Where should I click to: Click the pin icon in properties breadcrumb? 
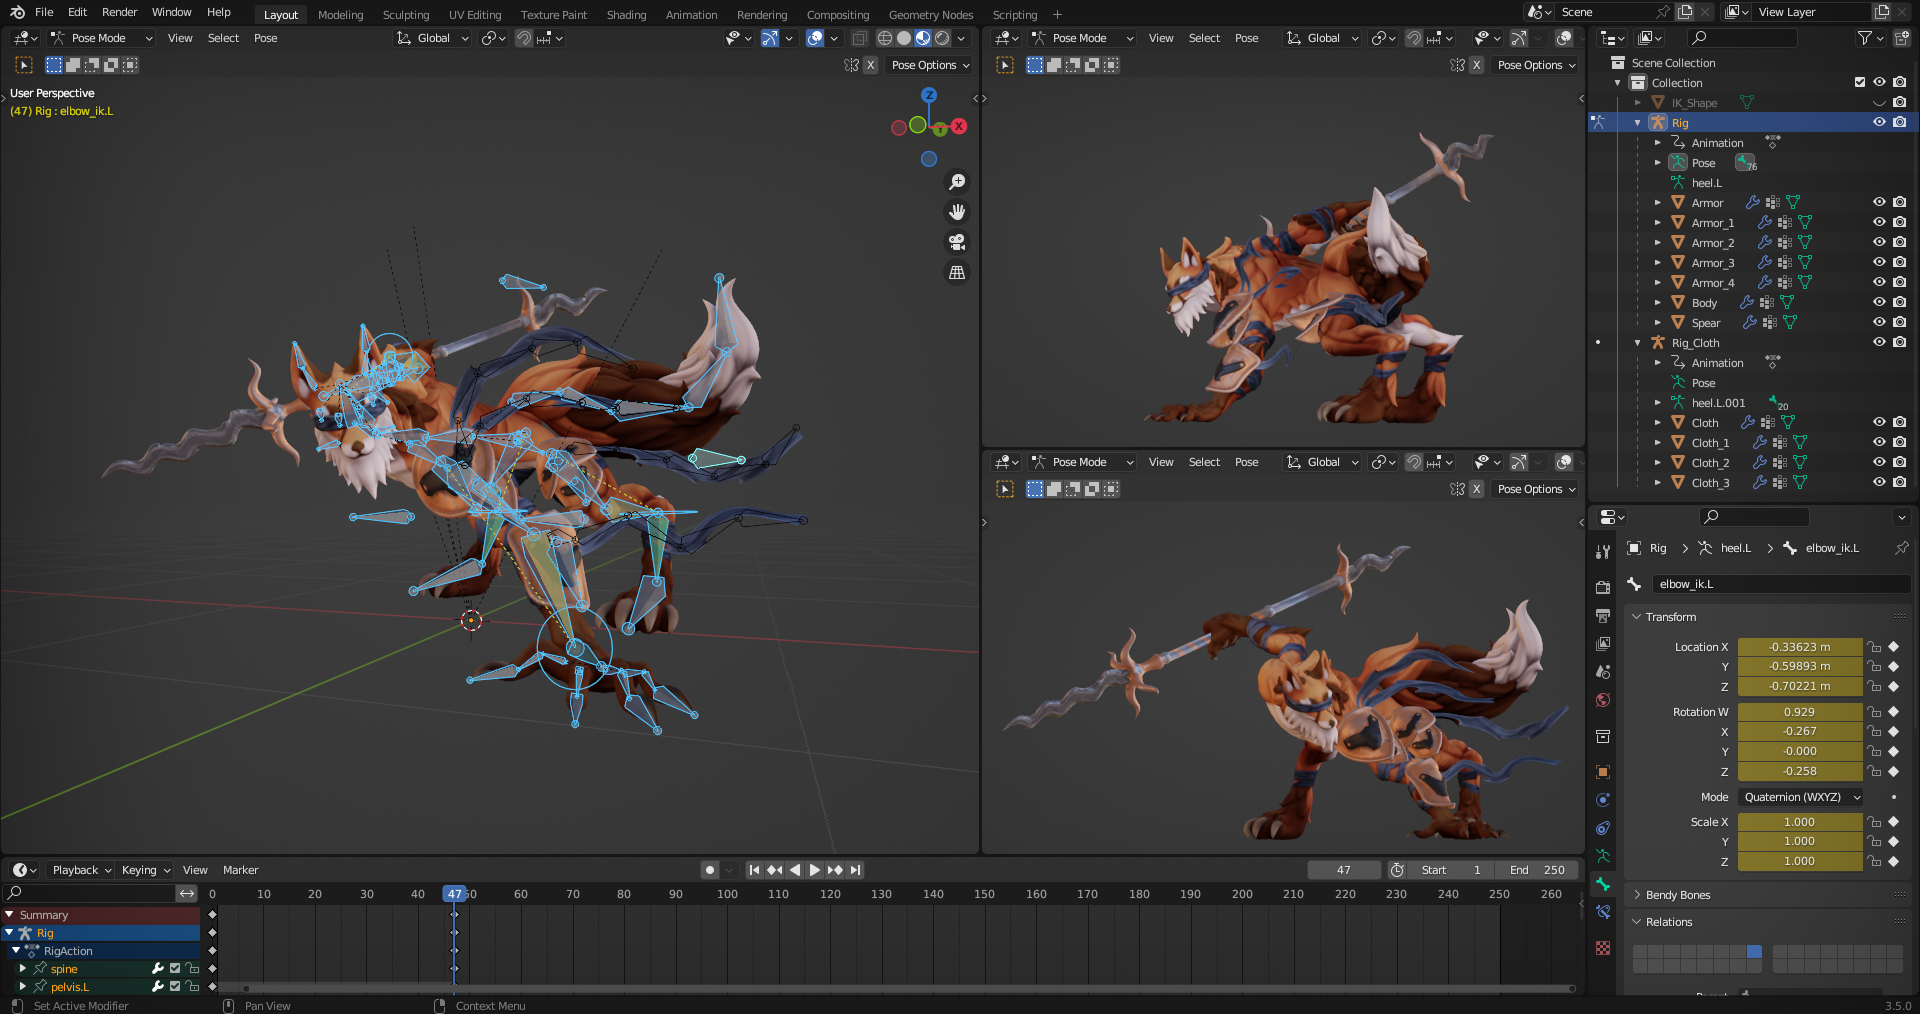click(1901, 548)
